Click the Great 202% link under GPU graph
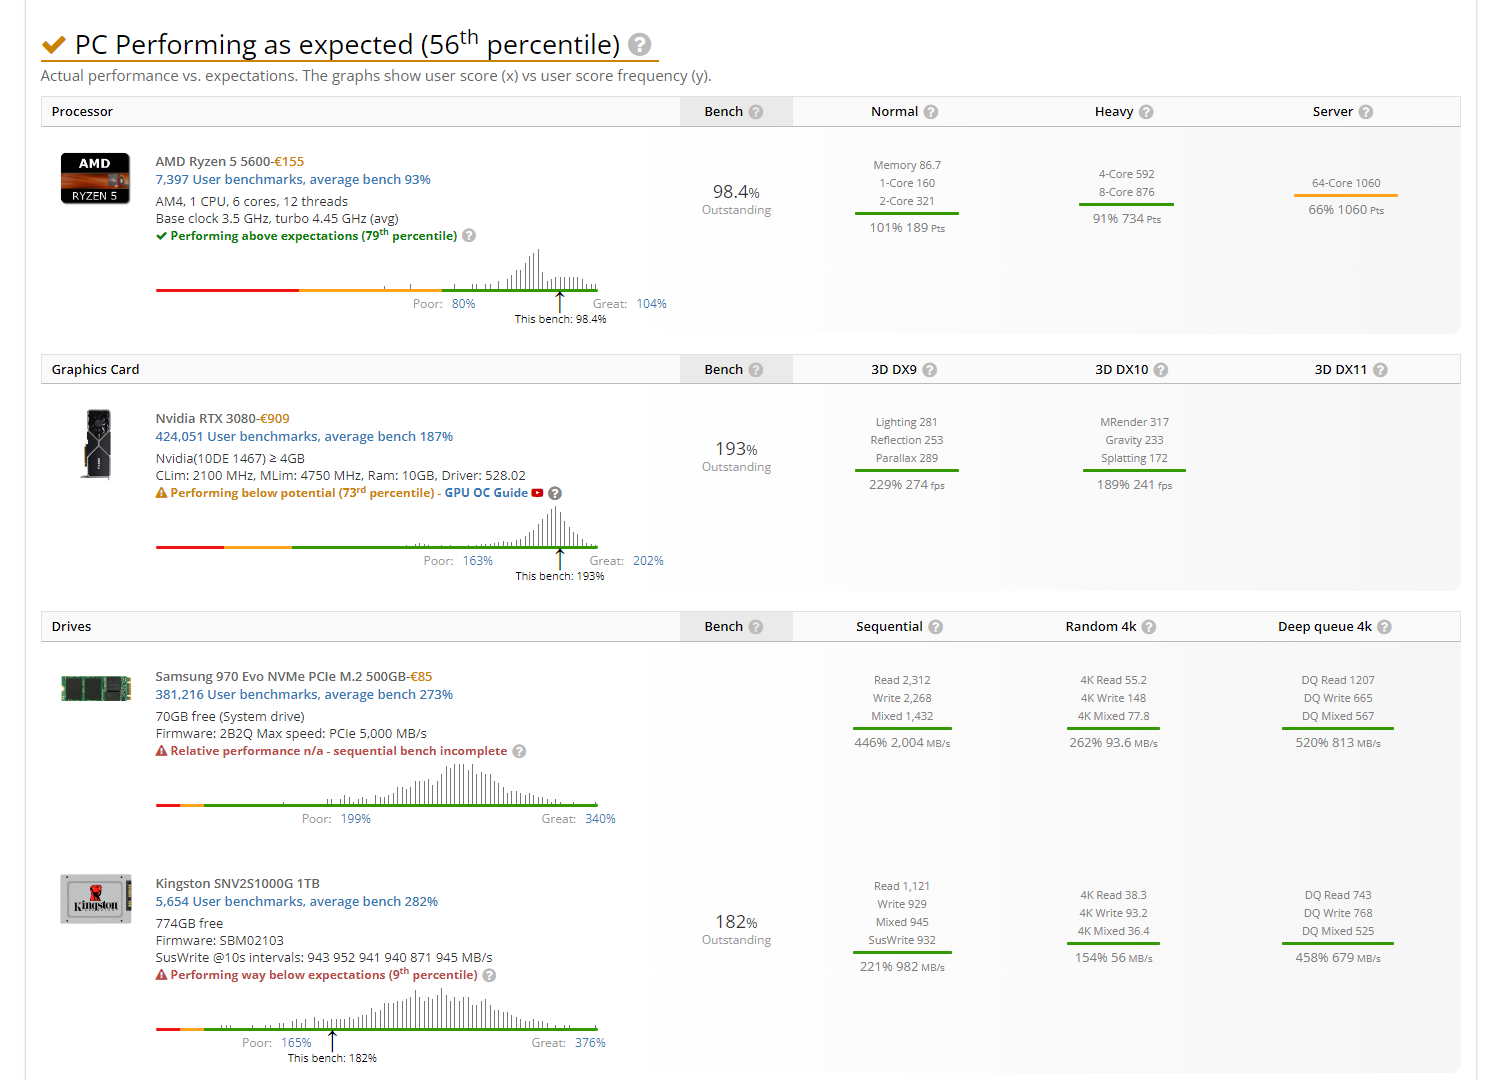This screenshot has width=1501, height=1080. click(x=648, y=561)
